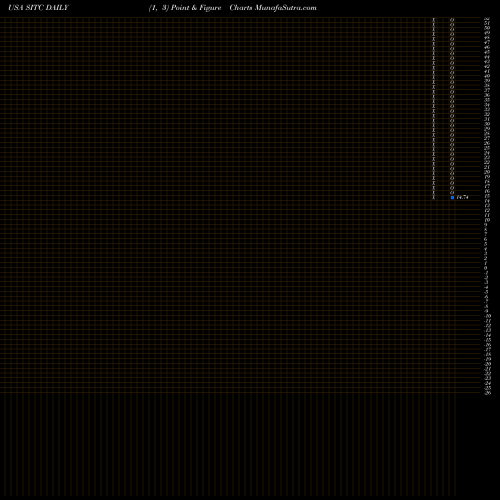Open the 'Charts MunafaSutra.com' text
Screen dimensions: 500x500
273,8
